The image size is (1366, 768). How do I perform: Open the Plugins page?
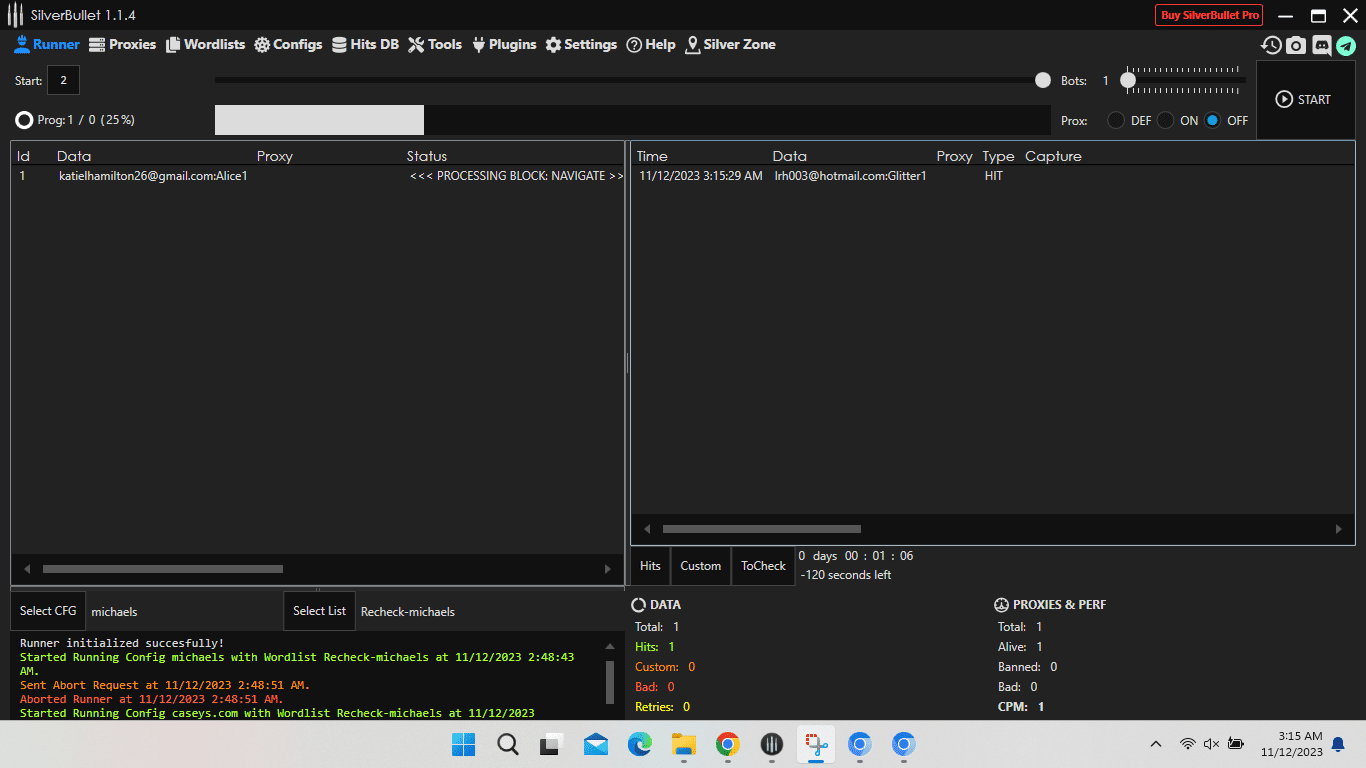pyautogui.click(x=503, y=45)
